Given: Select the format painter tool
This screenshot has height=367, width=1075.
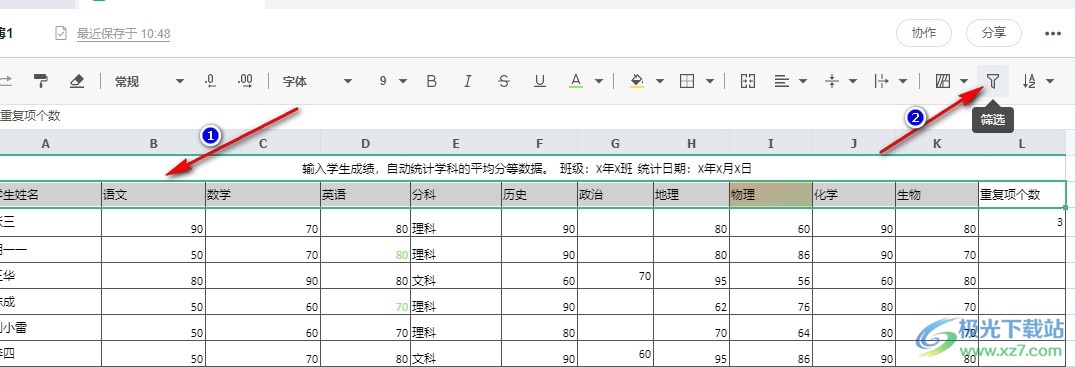Looking at the screenshot, I should pos(41,82).
